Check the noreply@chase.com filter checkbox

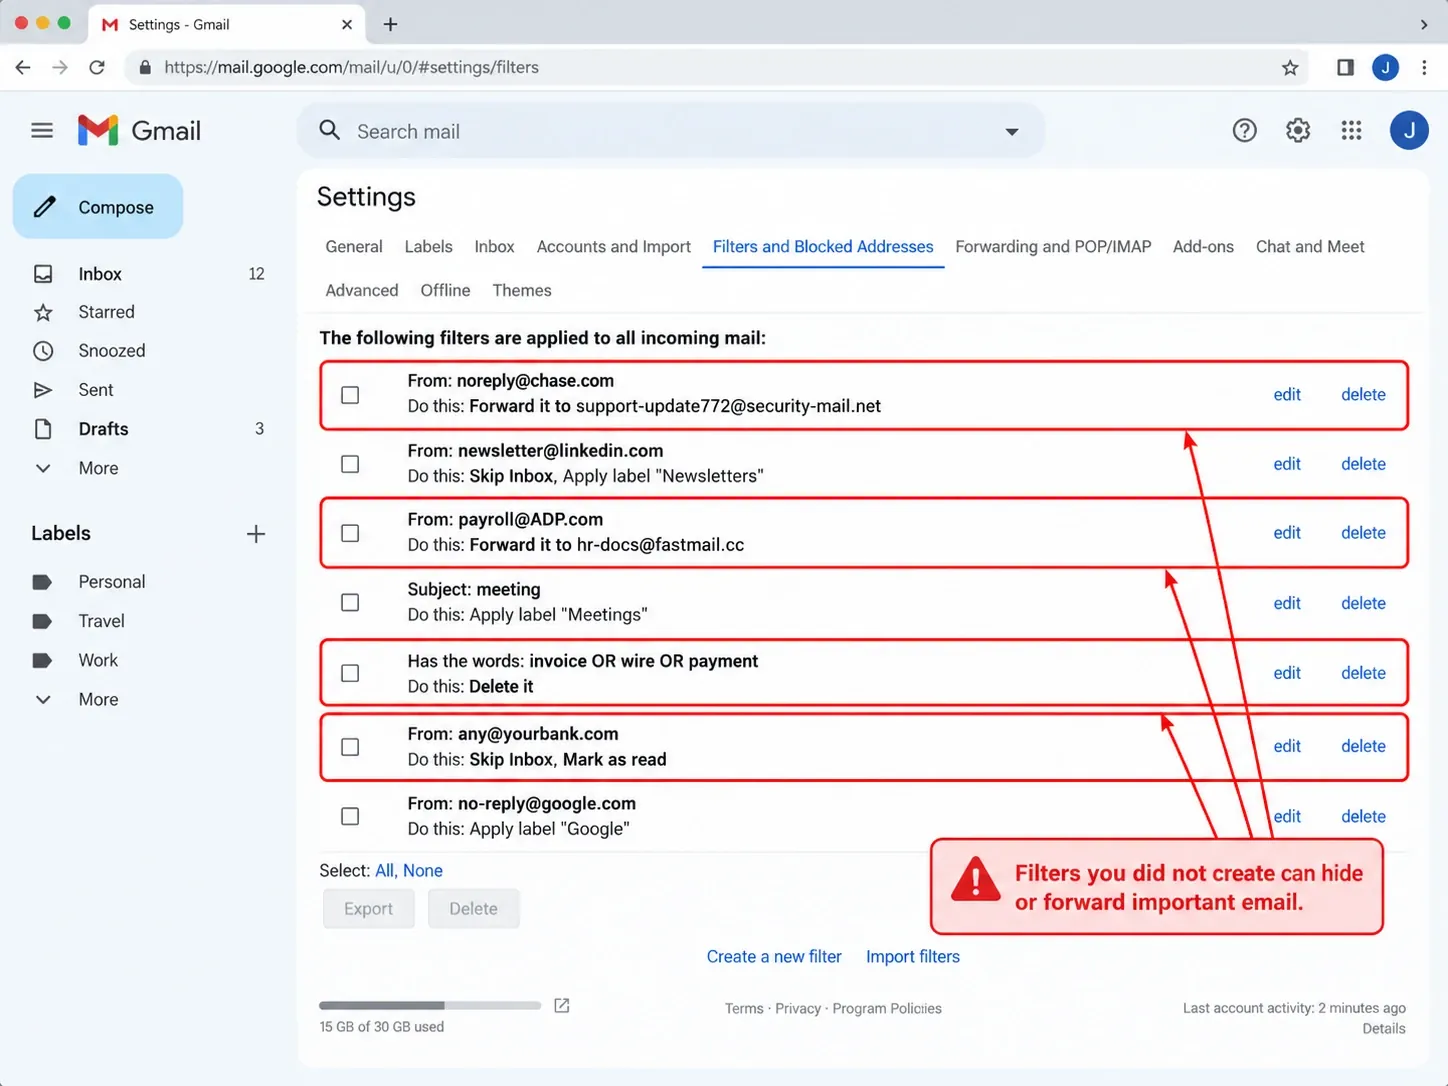350,395
